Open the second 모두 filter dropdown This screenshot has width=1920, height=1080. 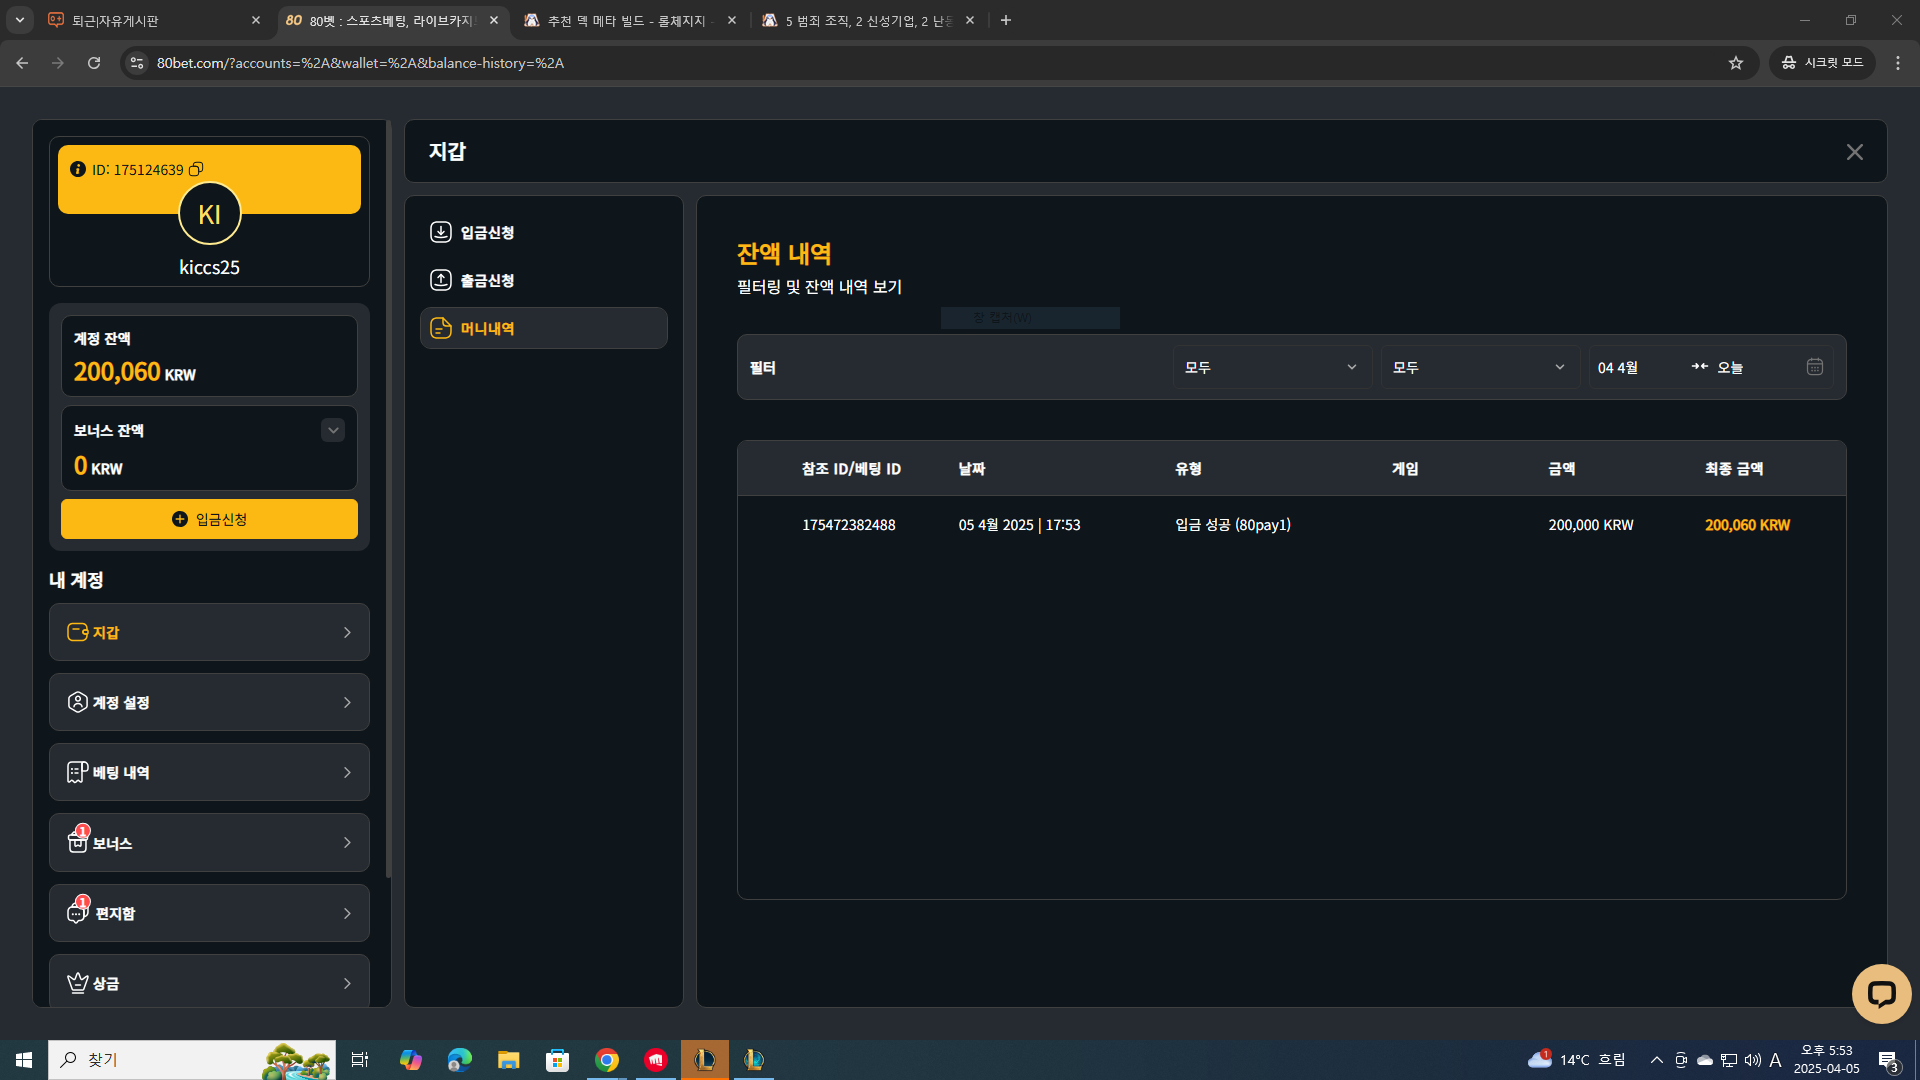(x=1479, y=367)
